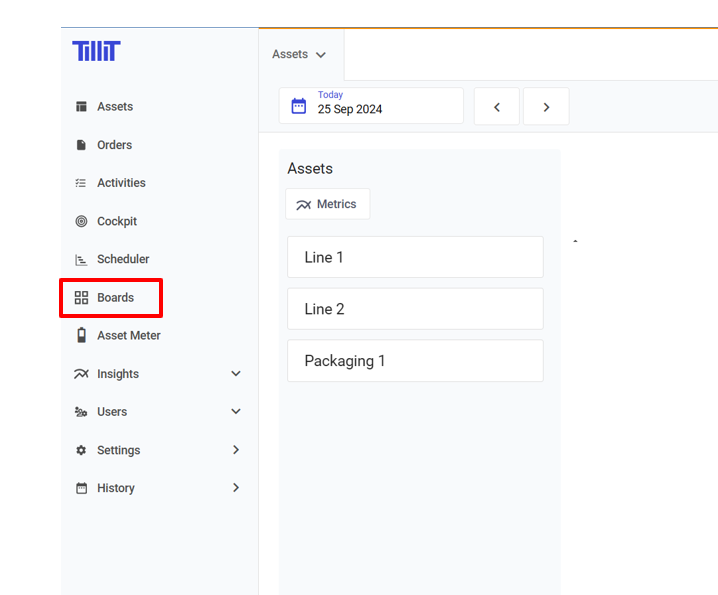Click the TilliT logo
The height and width of the screenshot is (595, 718).
tap(96, 51)
